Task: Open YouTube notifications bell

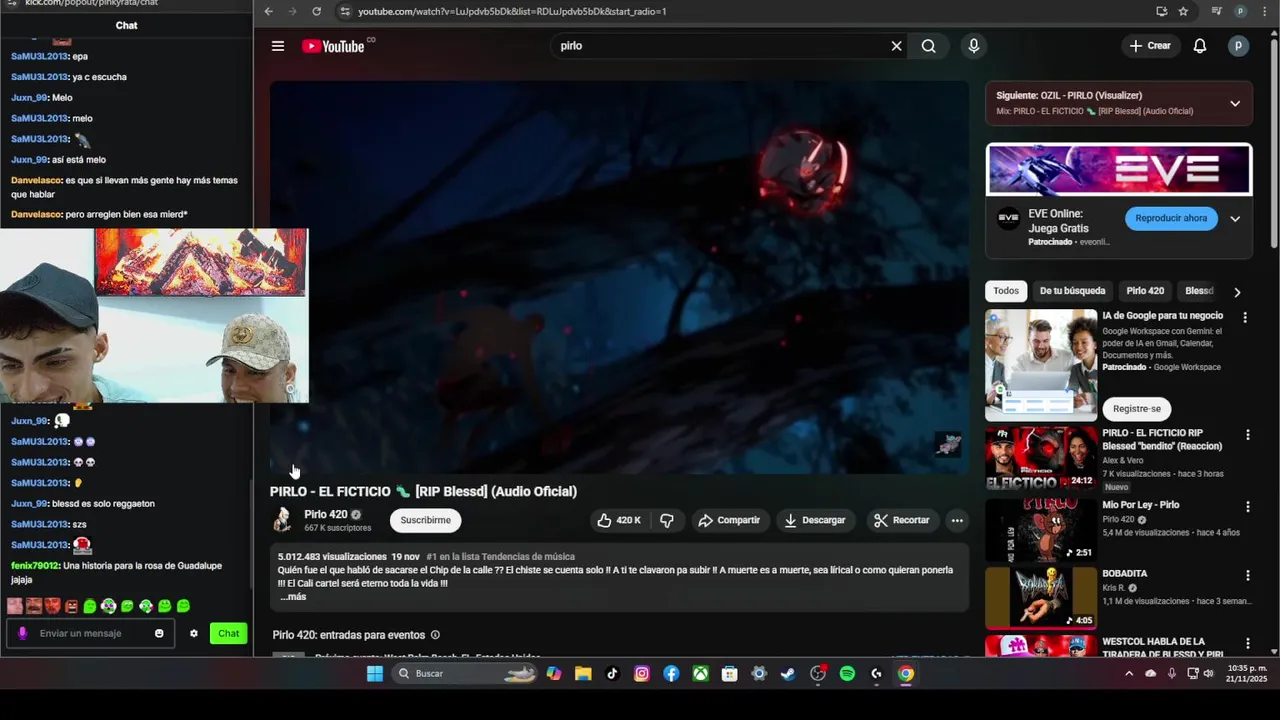Action: coord(1200,46)
